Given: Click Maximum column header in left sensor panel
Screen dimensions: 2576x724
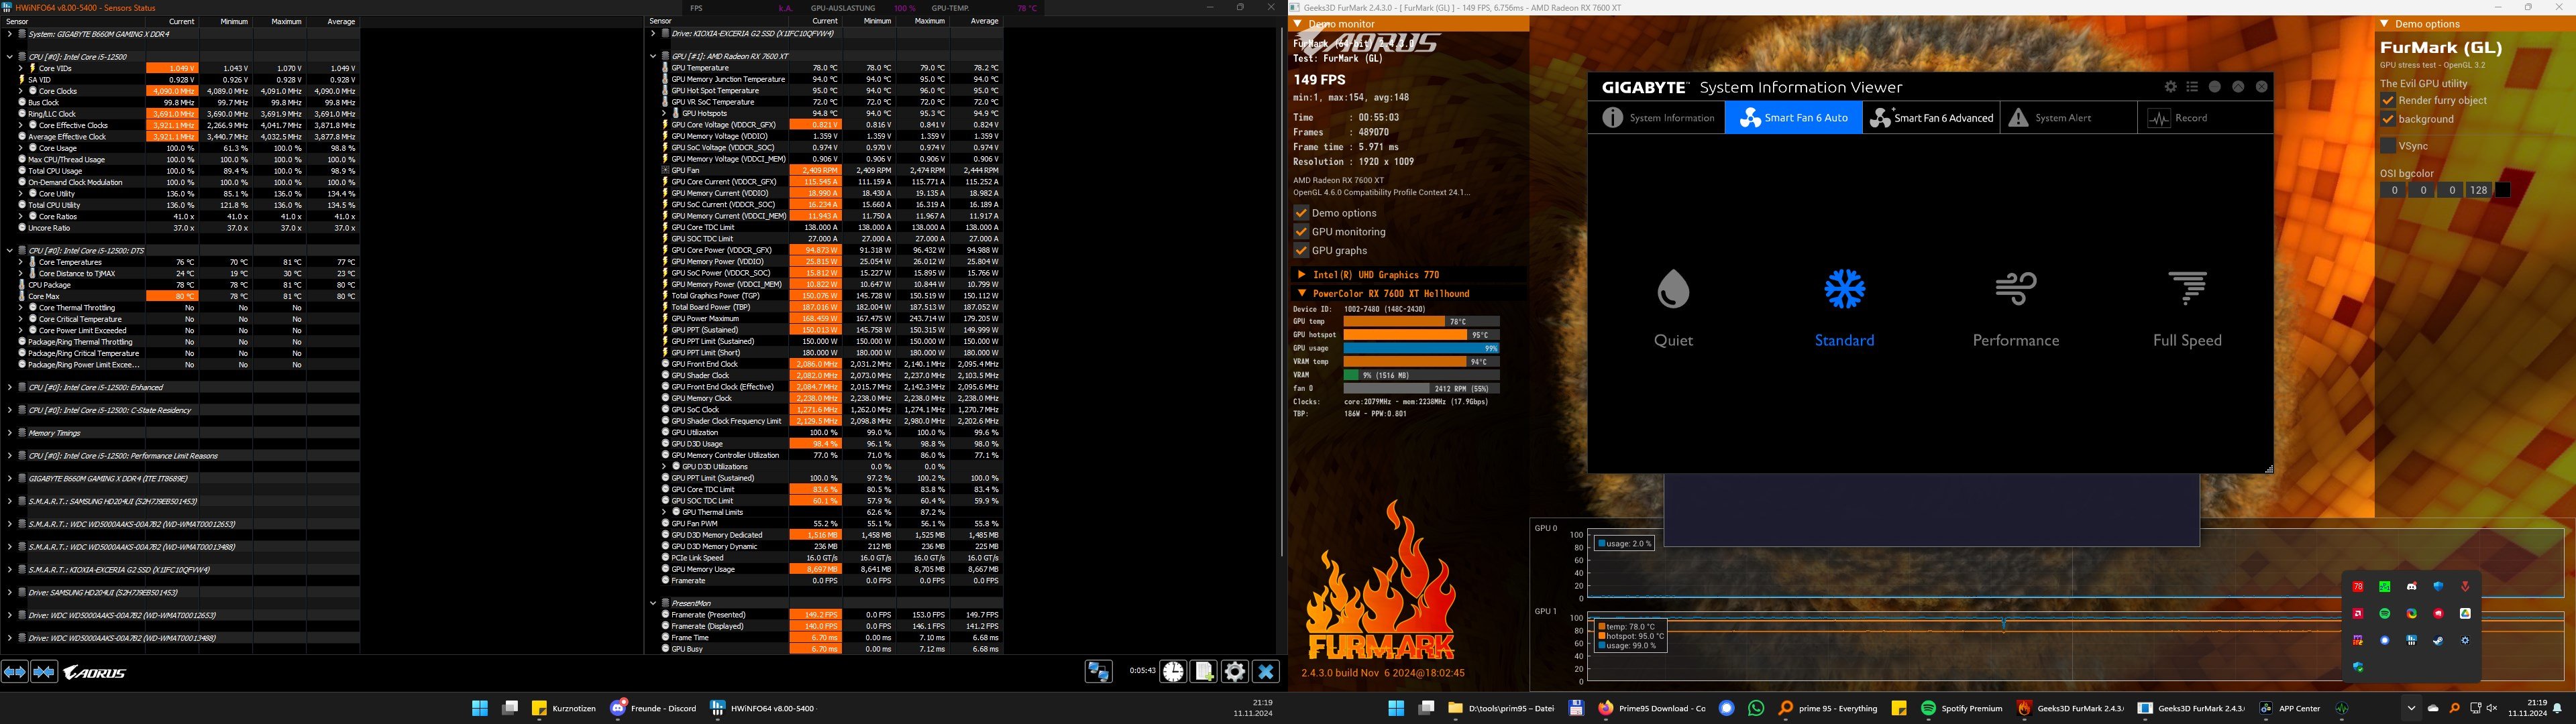Looking at the screenshot, I should pyautogui.click(x=279, y=21).
